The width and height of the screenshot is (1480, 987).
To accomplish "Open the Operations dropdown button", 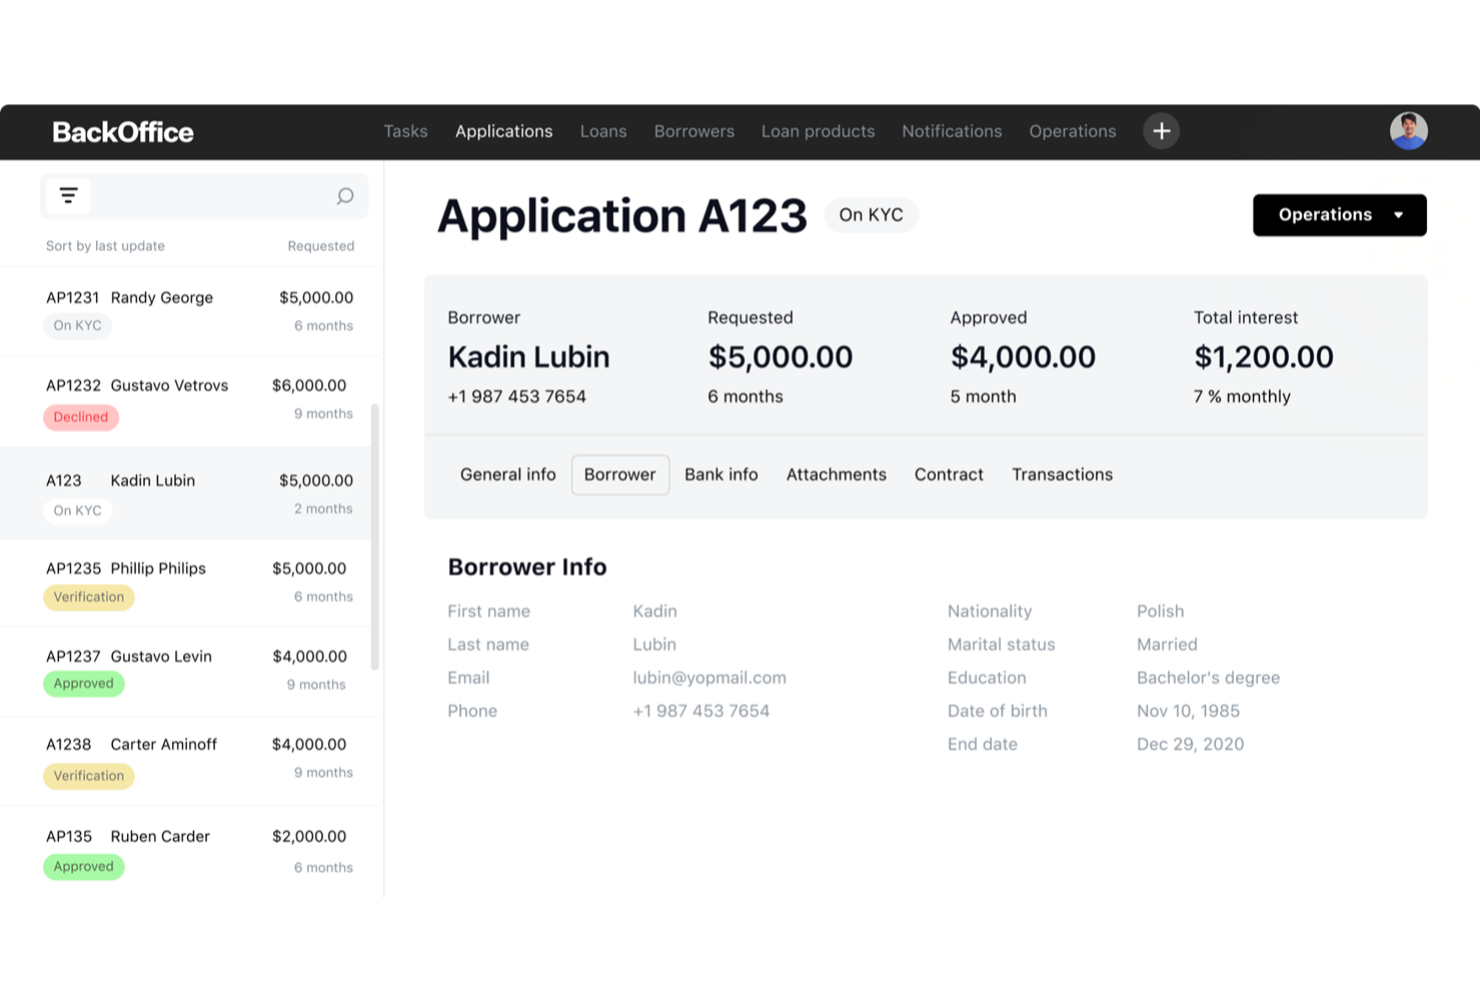I will (x=1339, y=215).
